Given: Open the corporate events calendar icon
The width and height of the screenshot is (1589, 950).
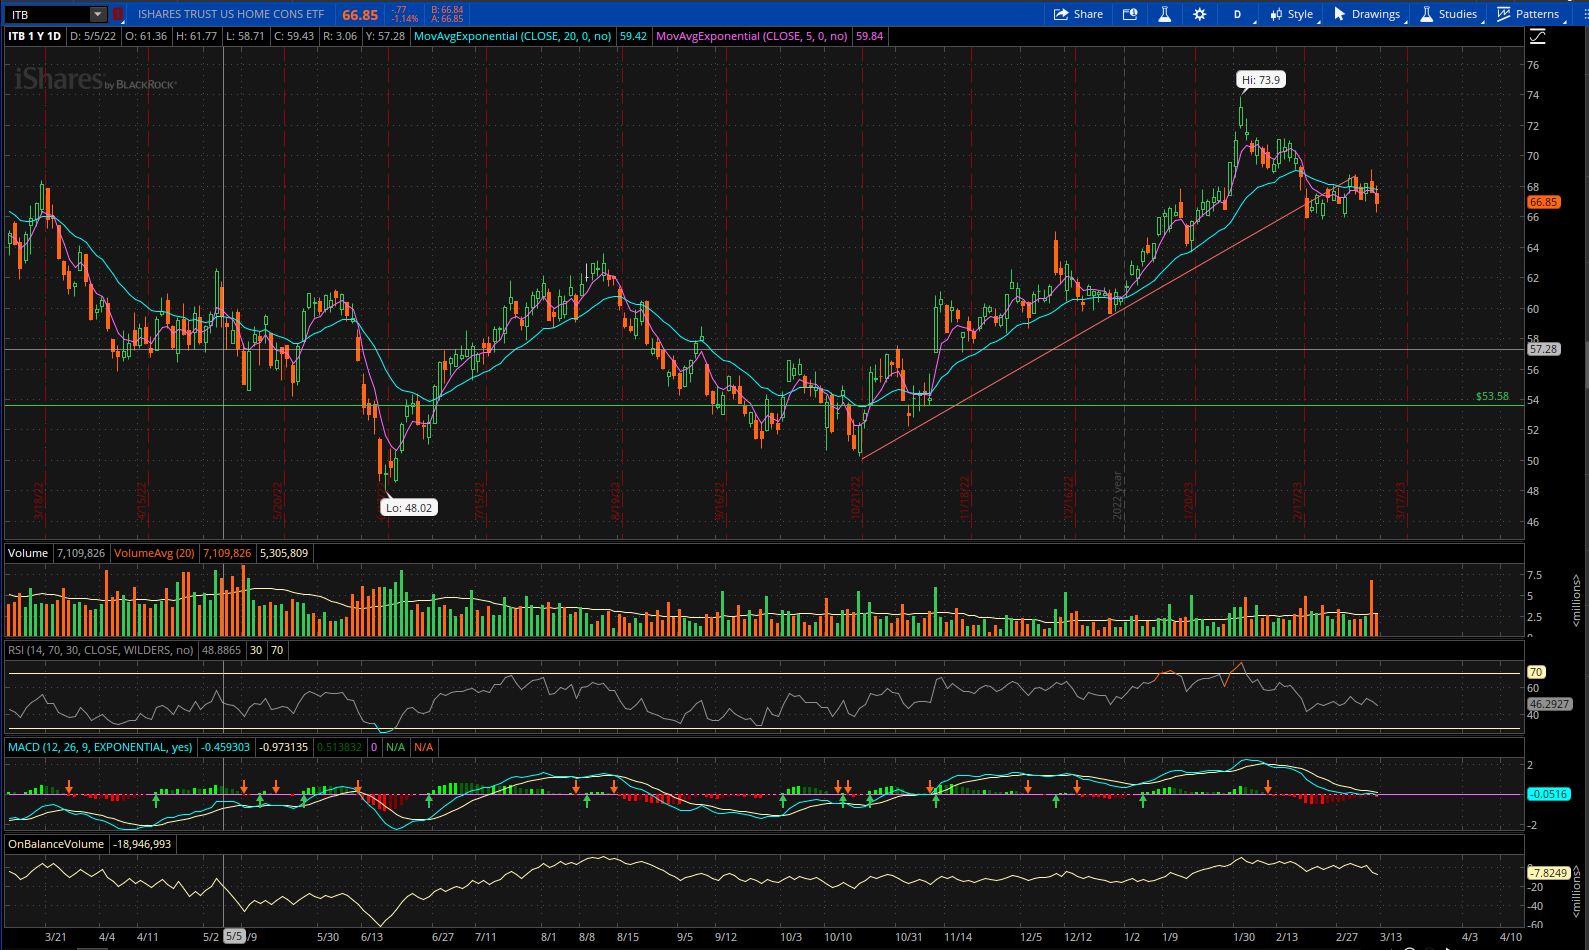Looking at the screenshot, I should pos(1130,14).
